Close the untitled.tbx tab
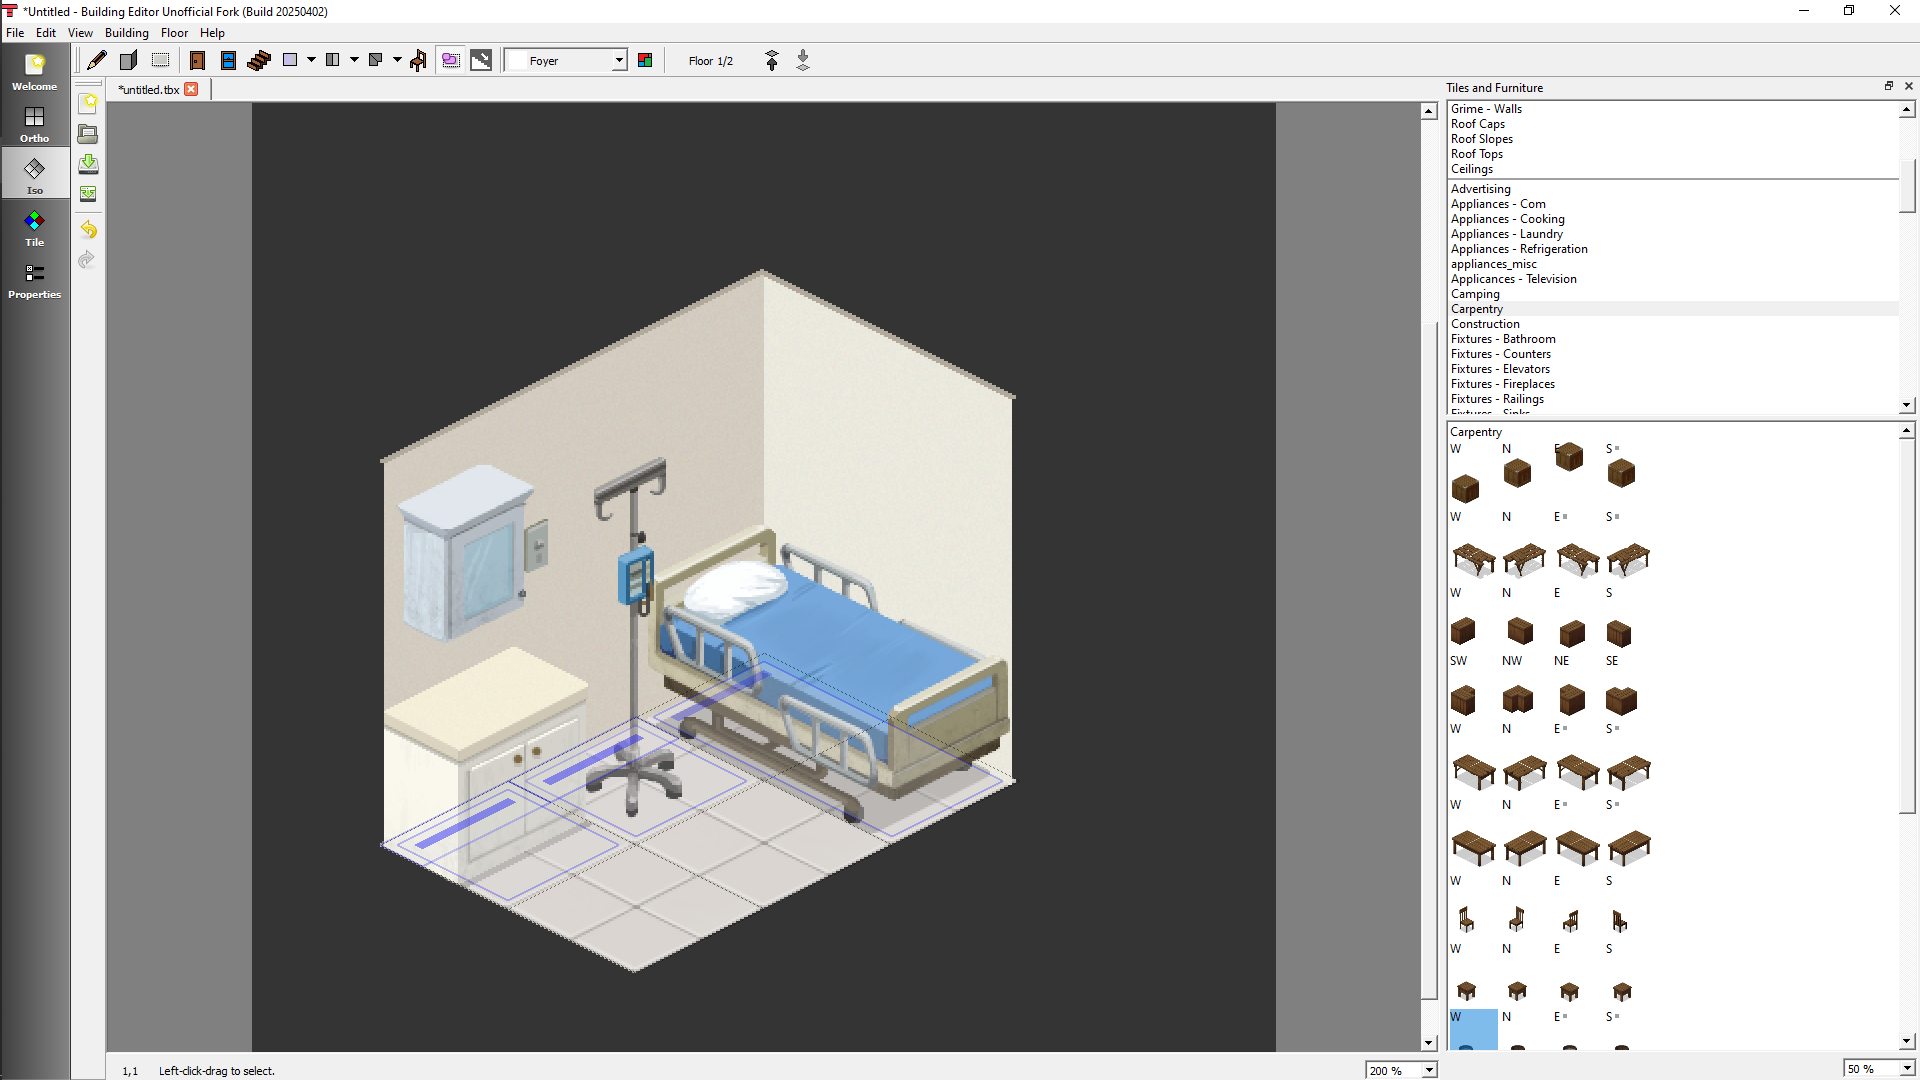Image resolution: width=1920 pixels, height=1080 pixels. click(191, 89)
